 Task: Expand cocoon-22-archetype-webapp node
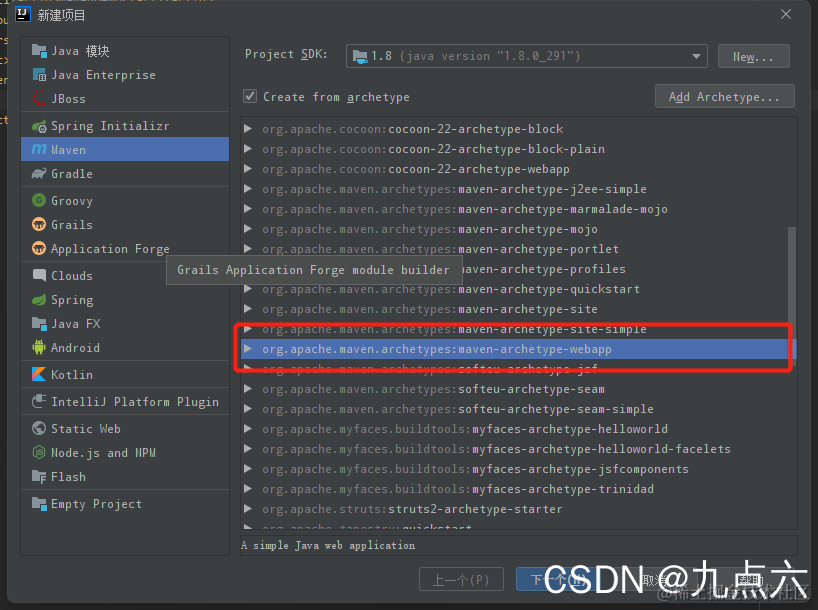click(248, 169)
